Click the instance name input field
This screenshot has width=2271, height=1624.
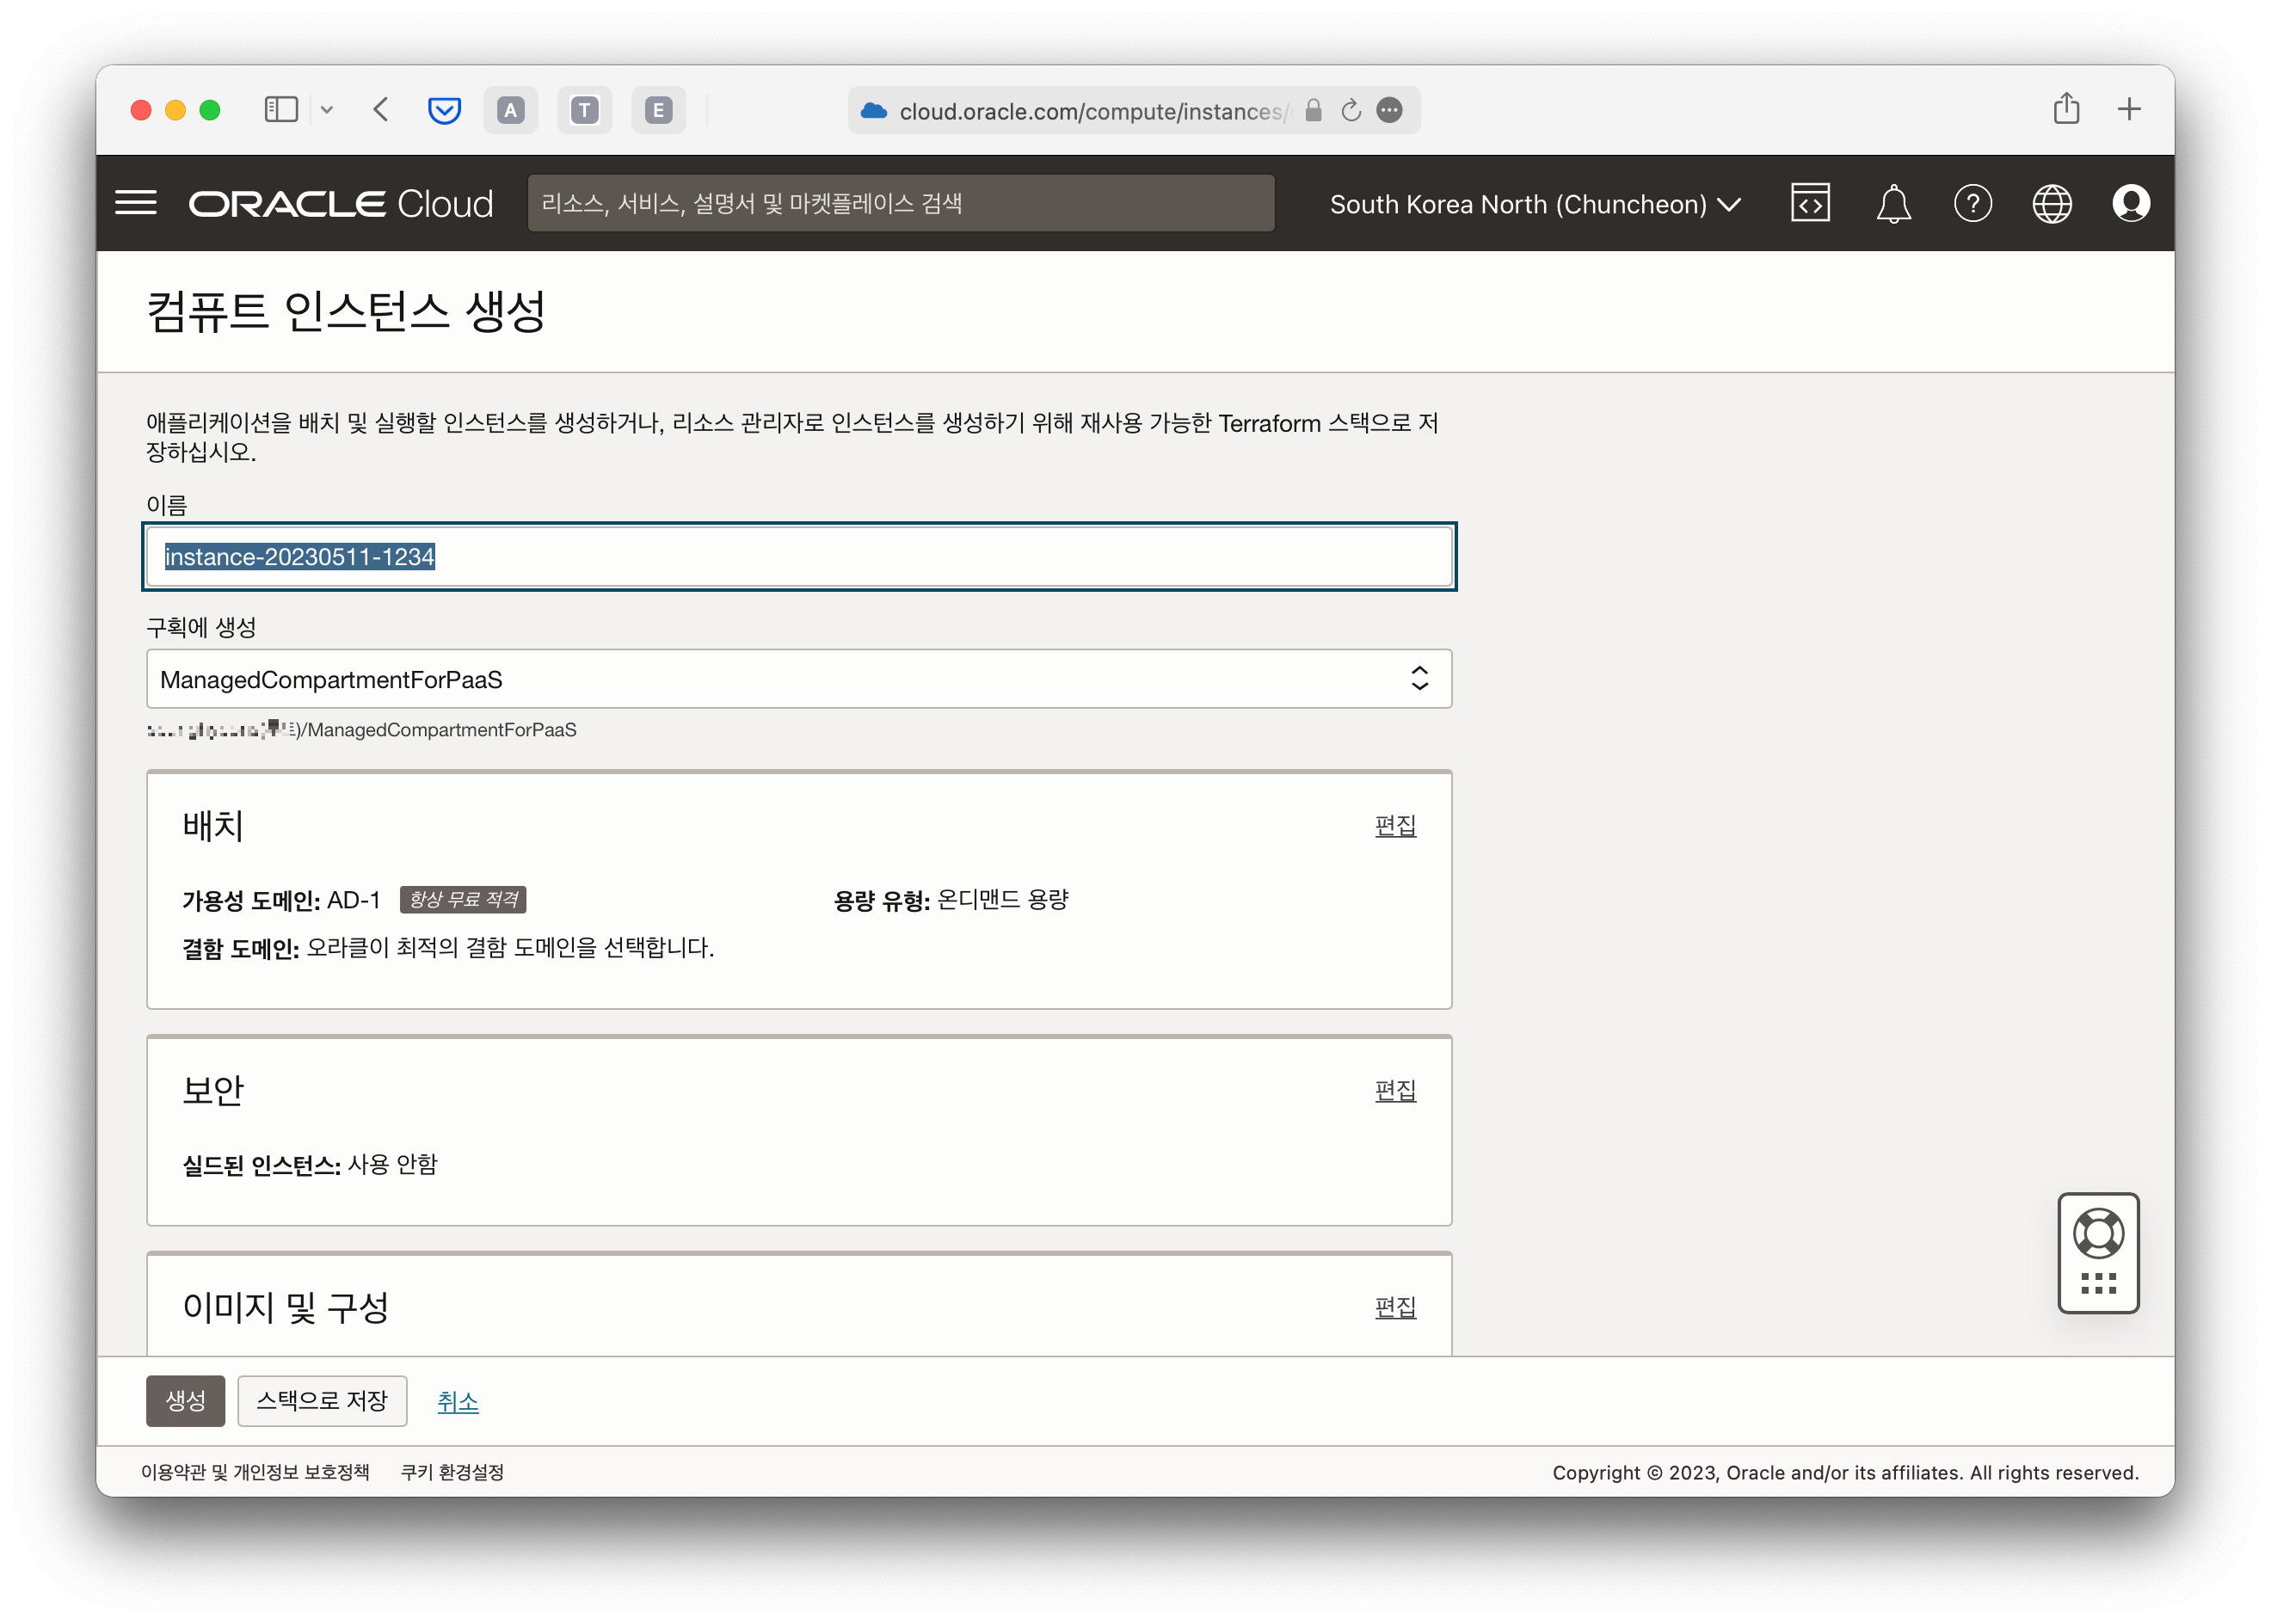point(798,557)
